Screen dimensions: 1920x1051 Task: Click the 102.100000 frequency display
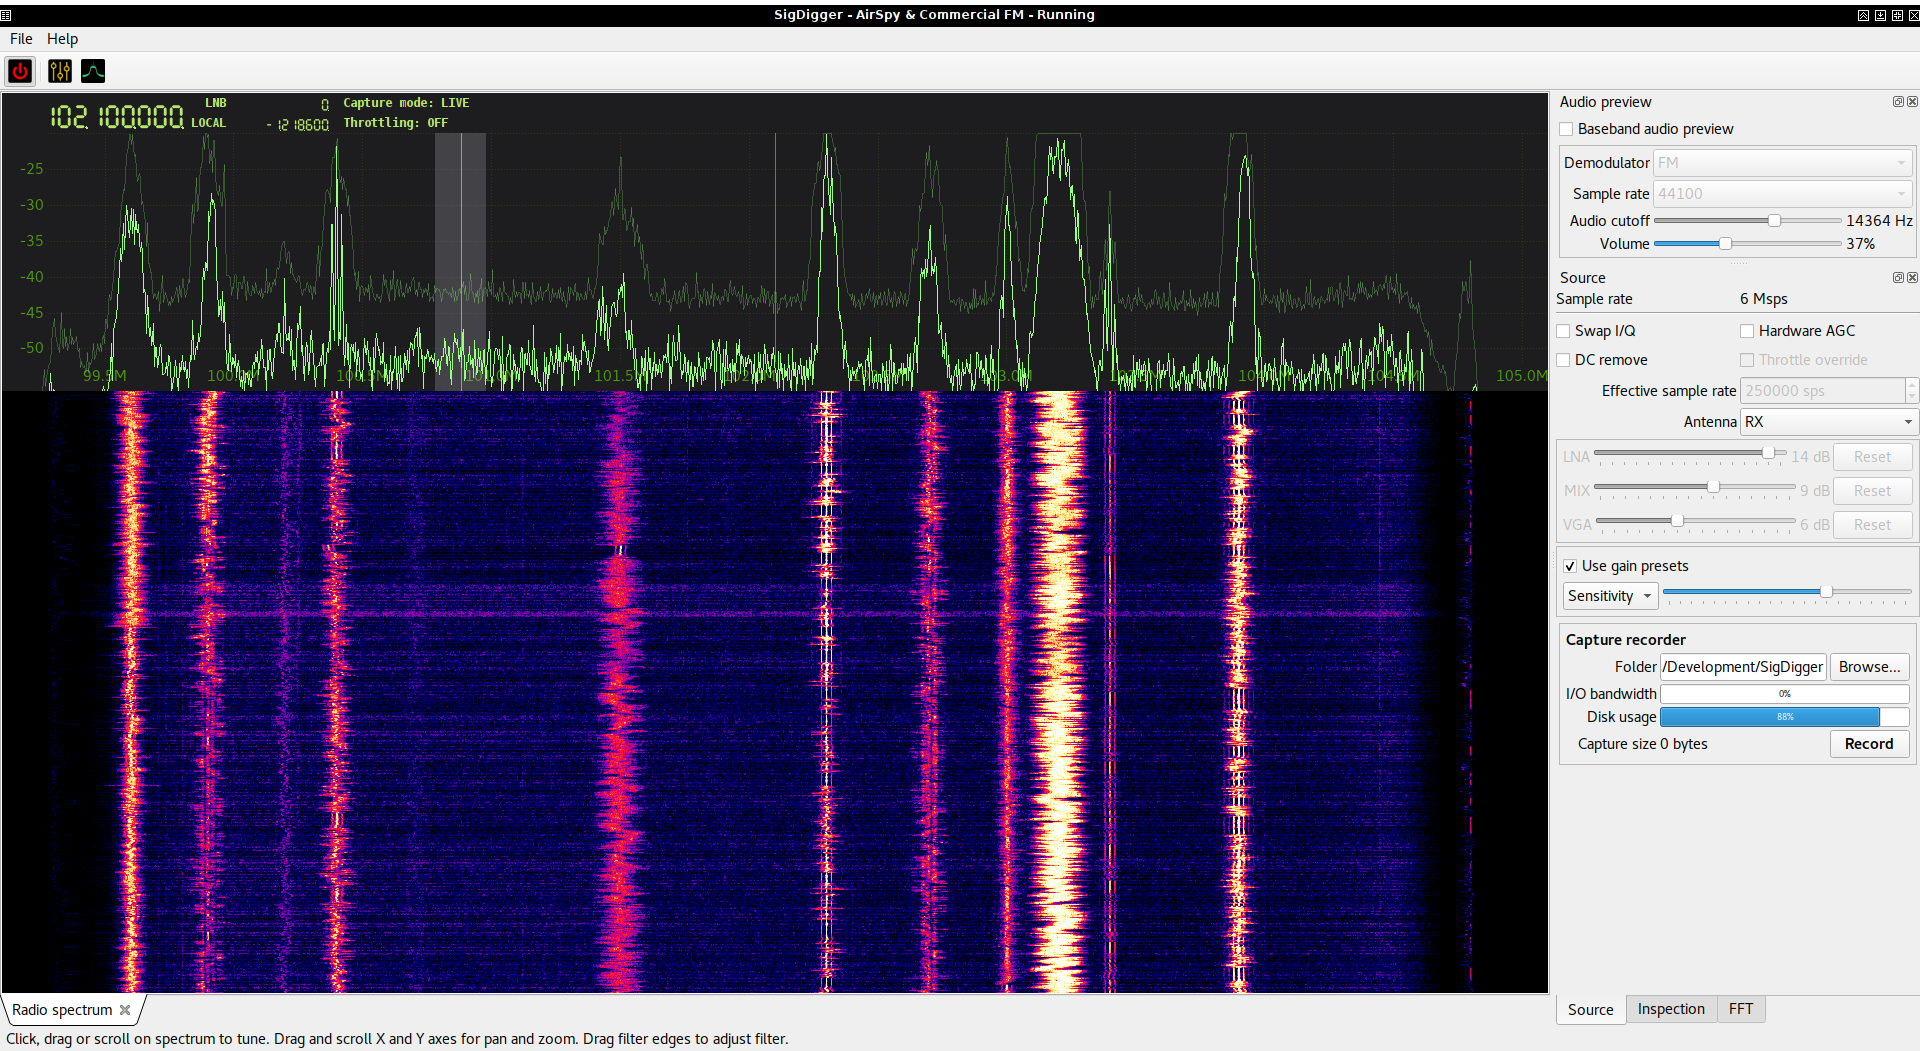pyautogui.click(x=117, y=117)
